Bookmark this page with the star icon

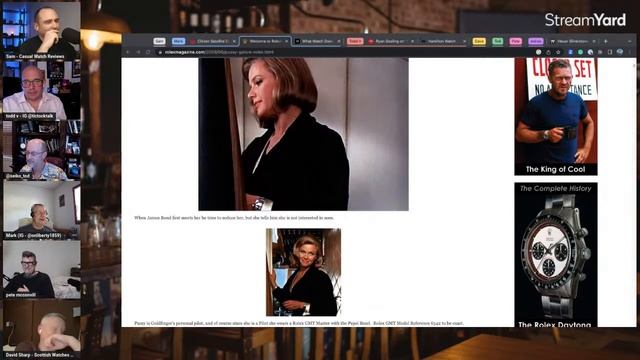click(558, 52)
